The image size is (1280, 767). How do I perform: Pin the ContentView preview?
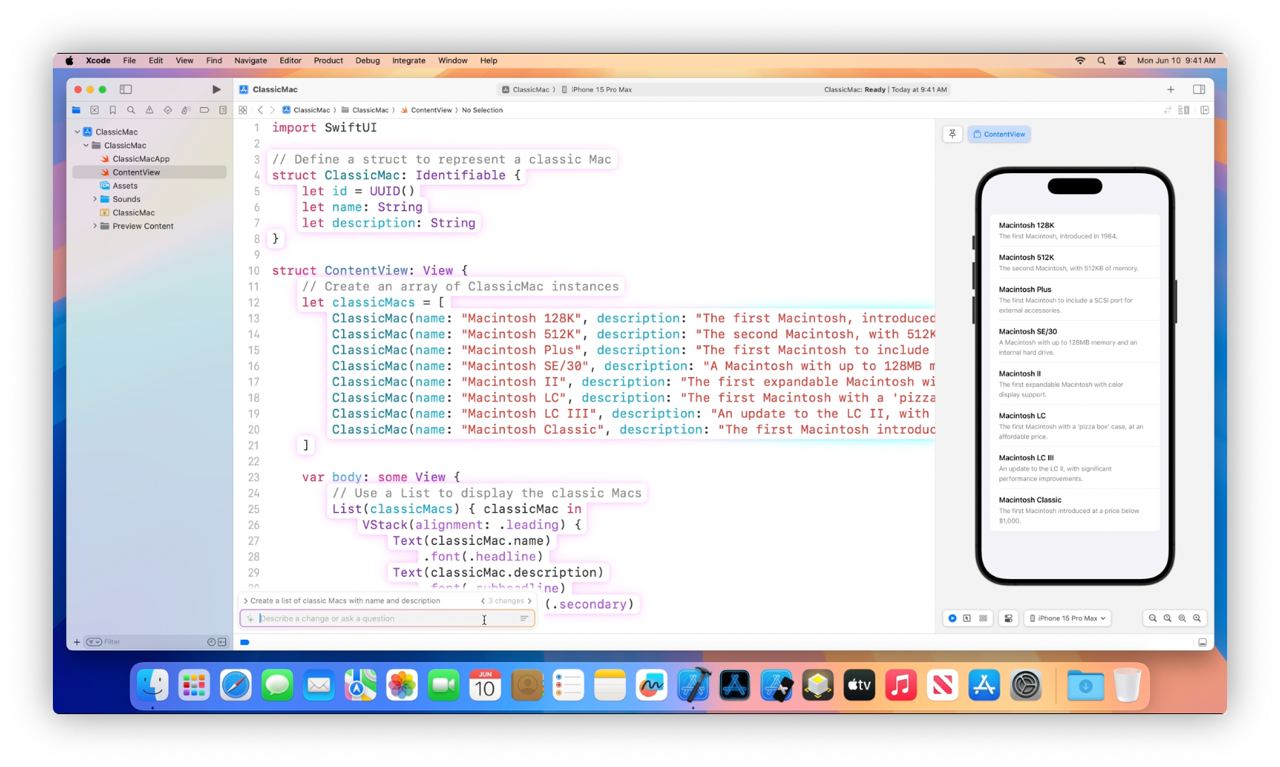(x=952, y=134)
